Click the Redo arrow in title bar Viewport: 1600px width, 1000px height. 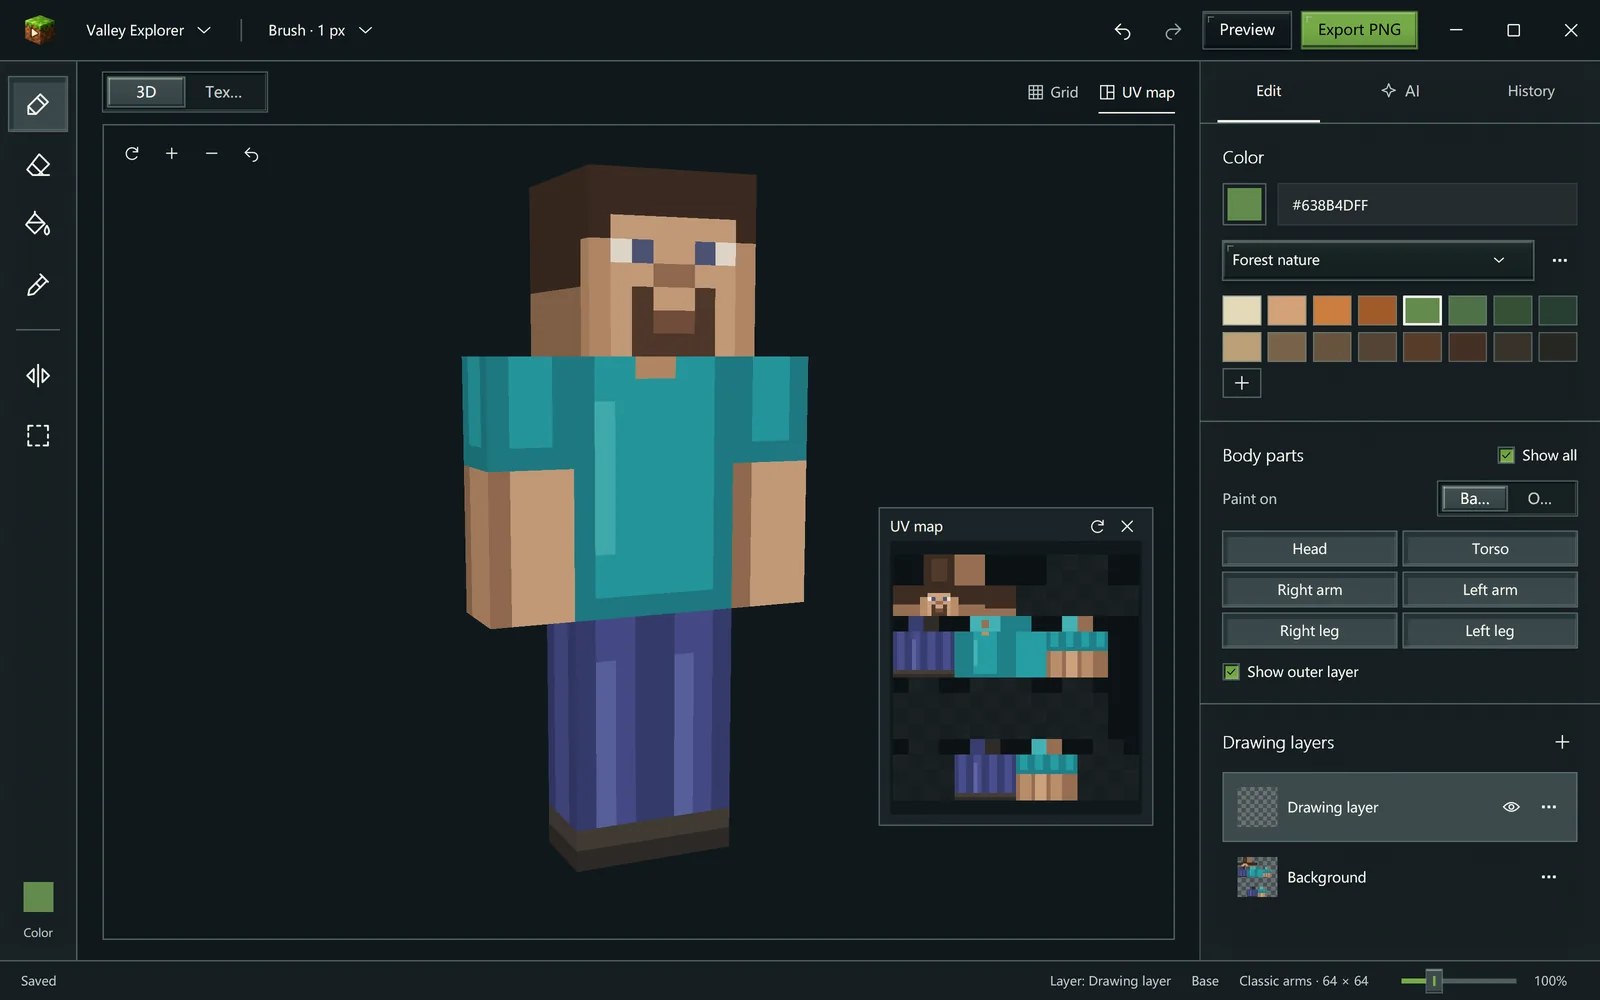(x=1173, y=31)
